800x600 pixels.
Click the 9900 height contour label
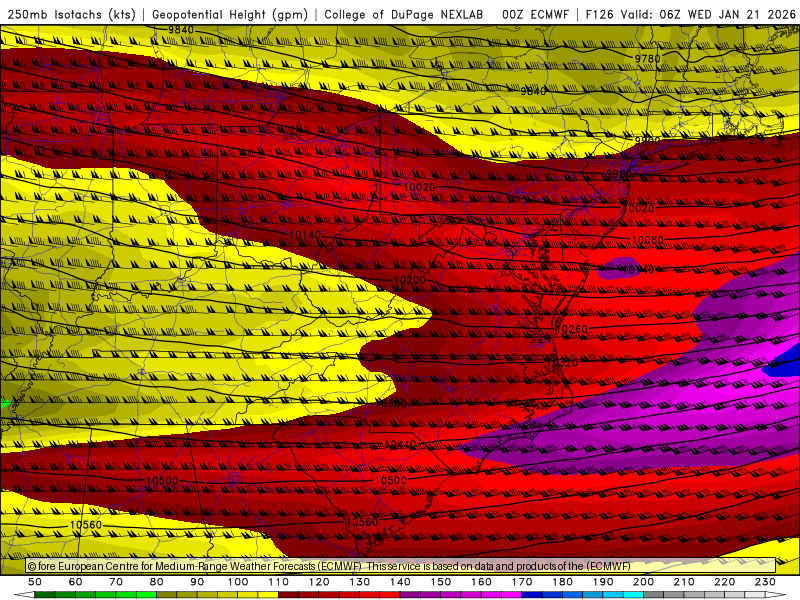(647, 140)
